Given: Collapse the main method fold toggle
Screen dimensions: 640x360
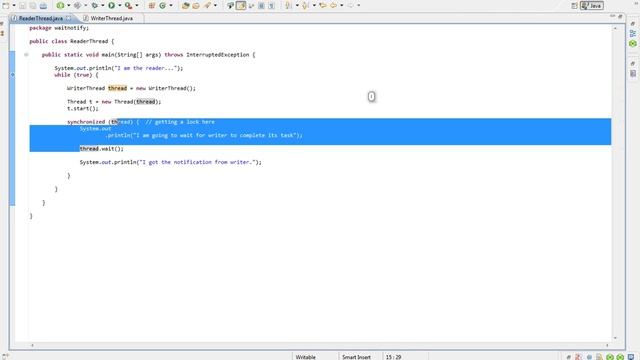Looking at the screenshot, I should pos(26,55).
